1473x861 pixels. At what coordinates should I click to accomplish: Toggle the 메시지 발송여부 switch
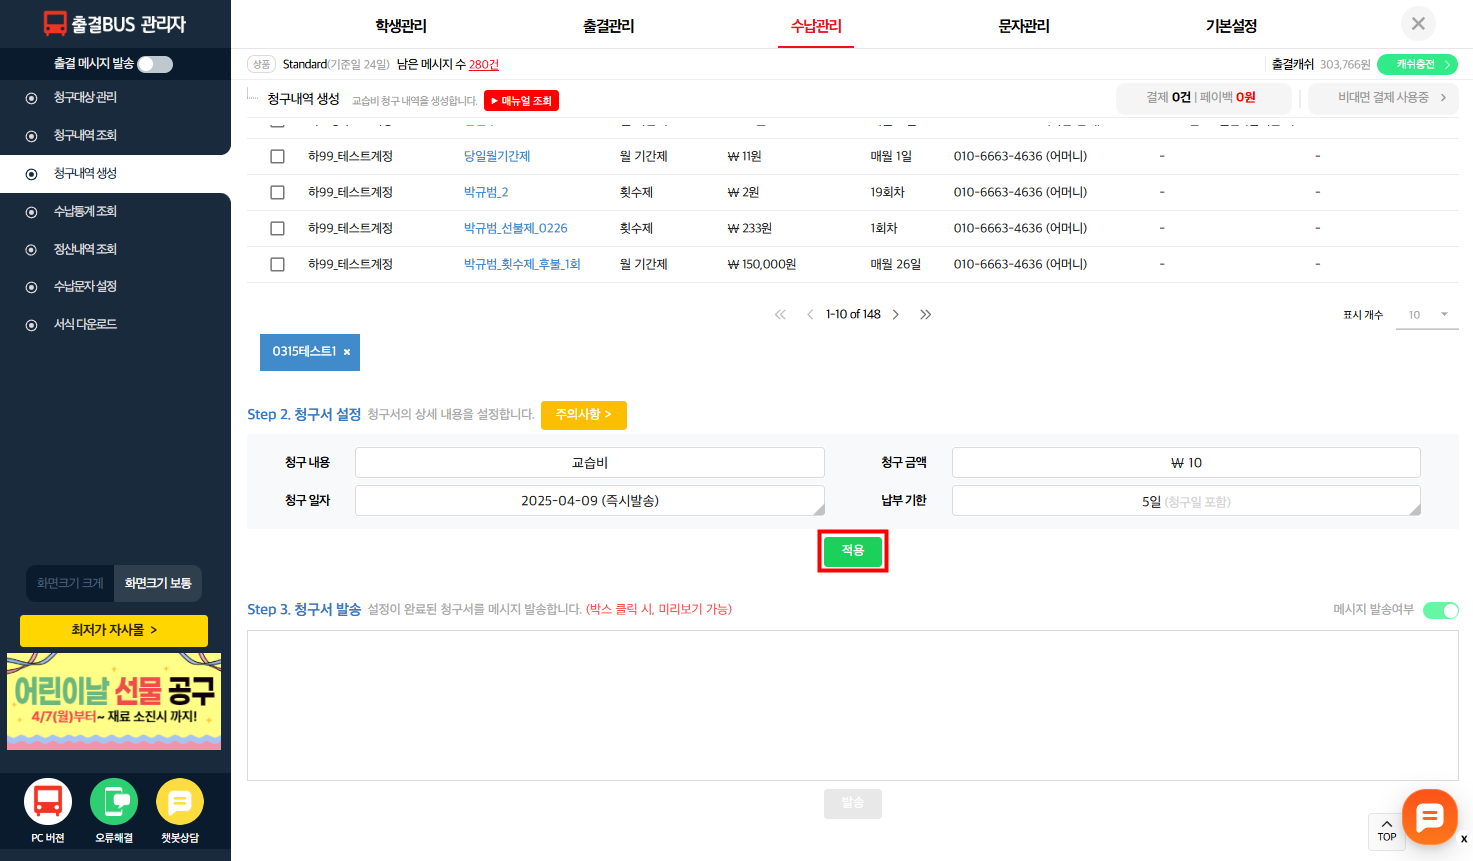1440,610
